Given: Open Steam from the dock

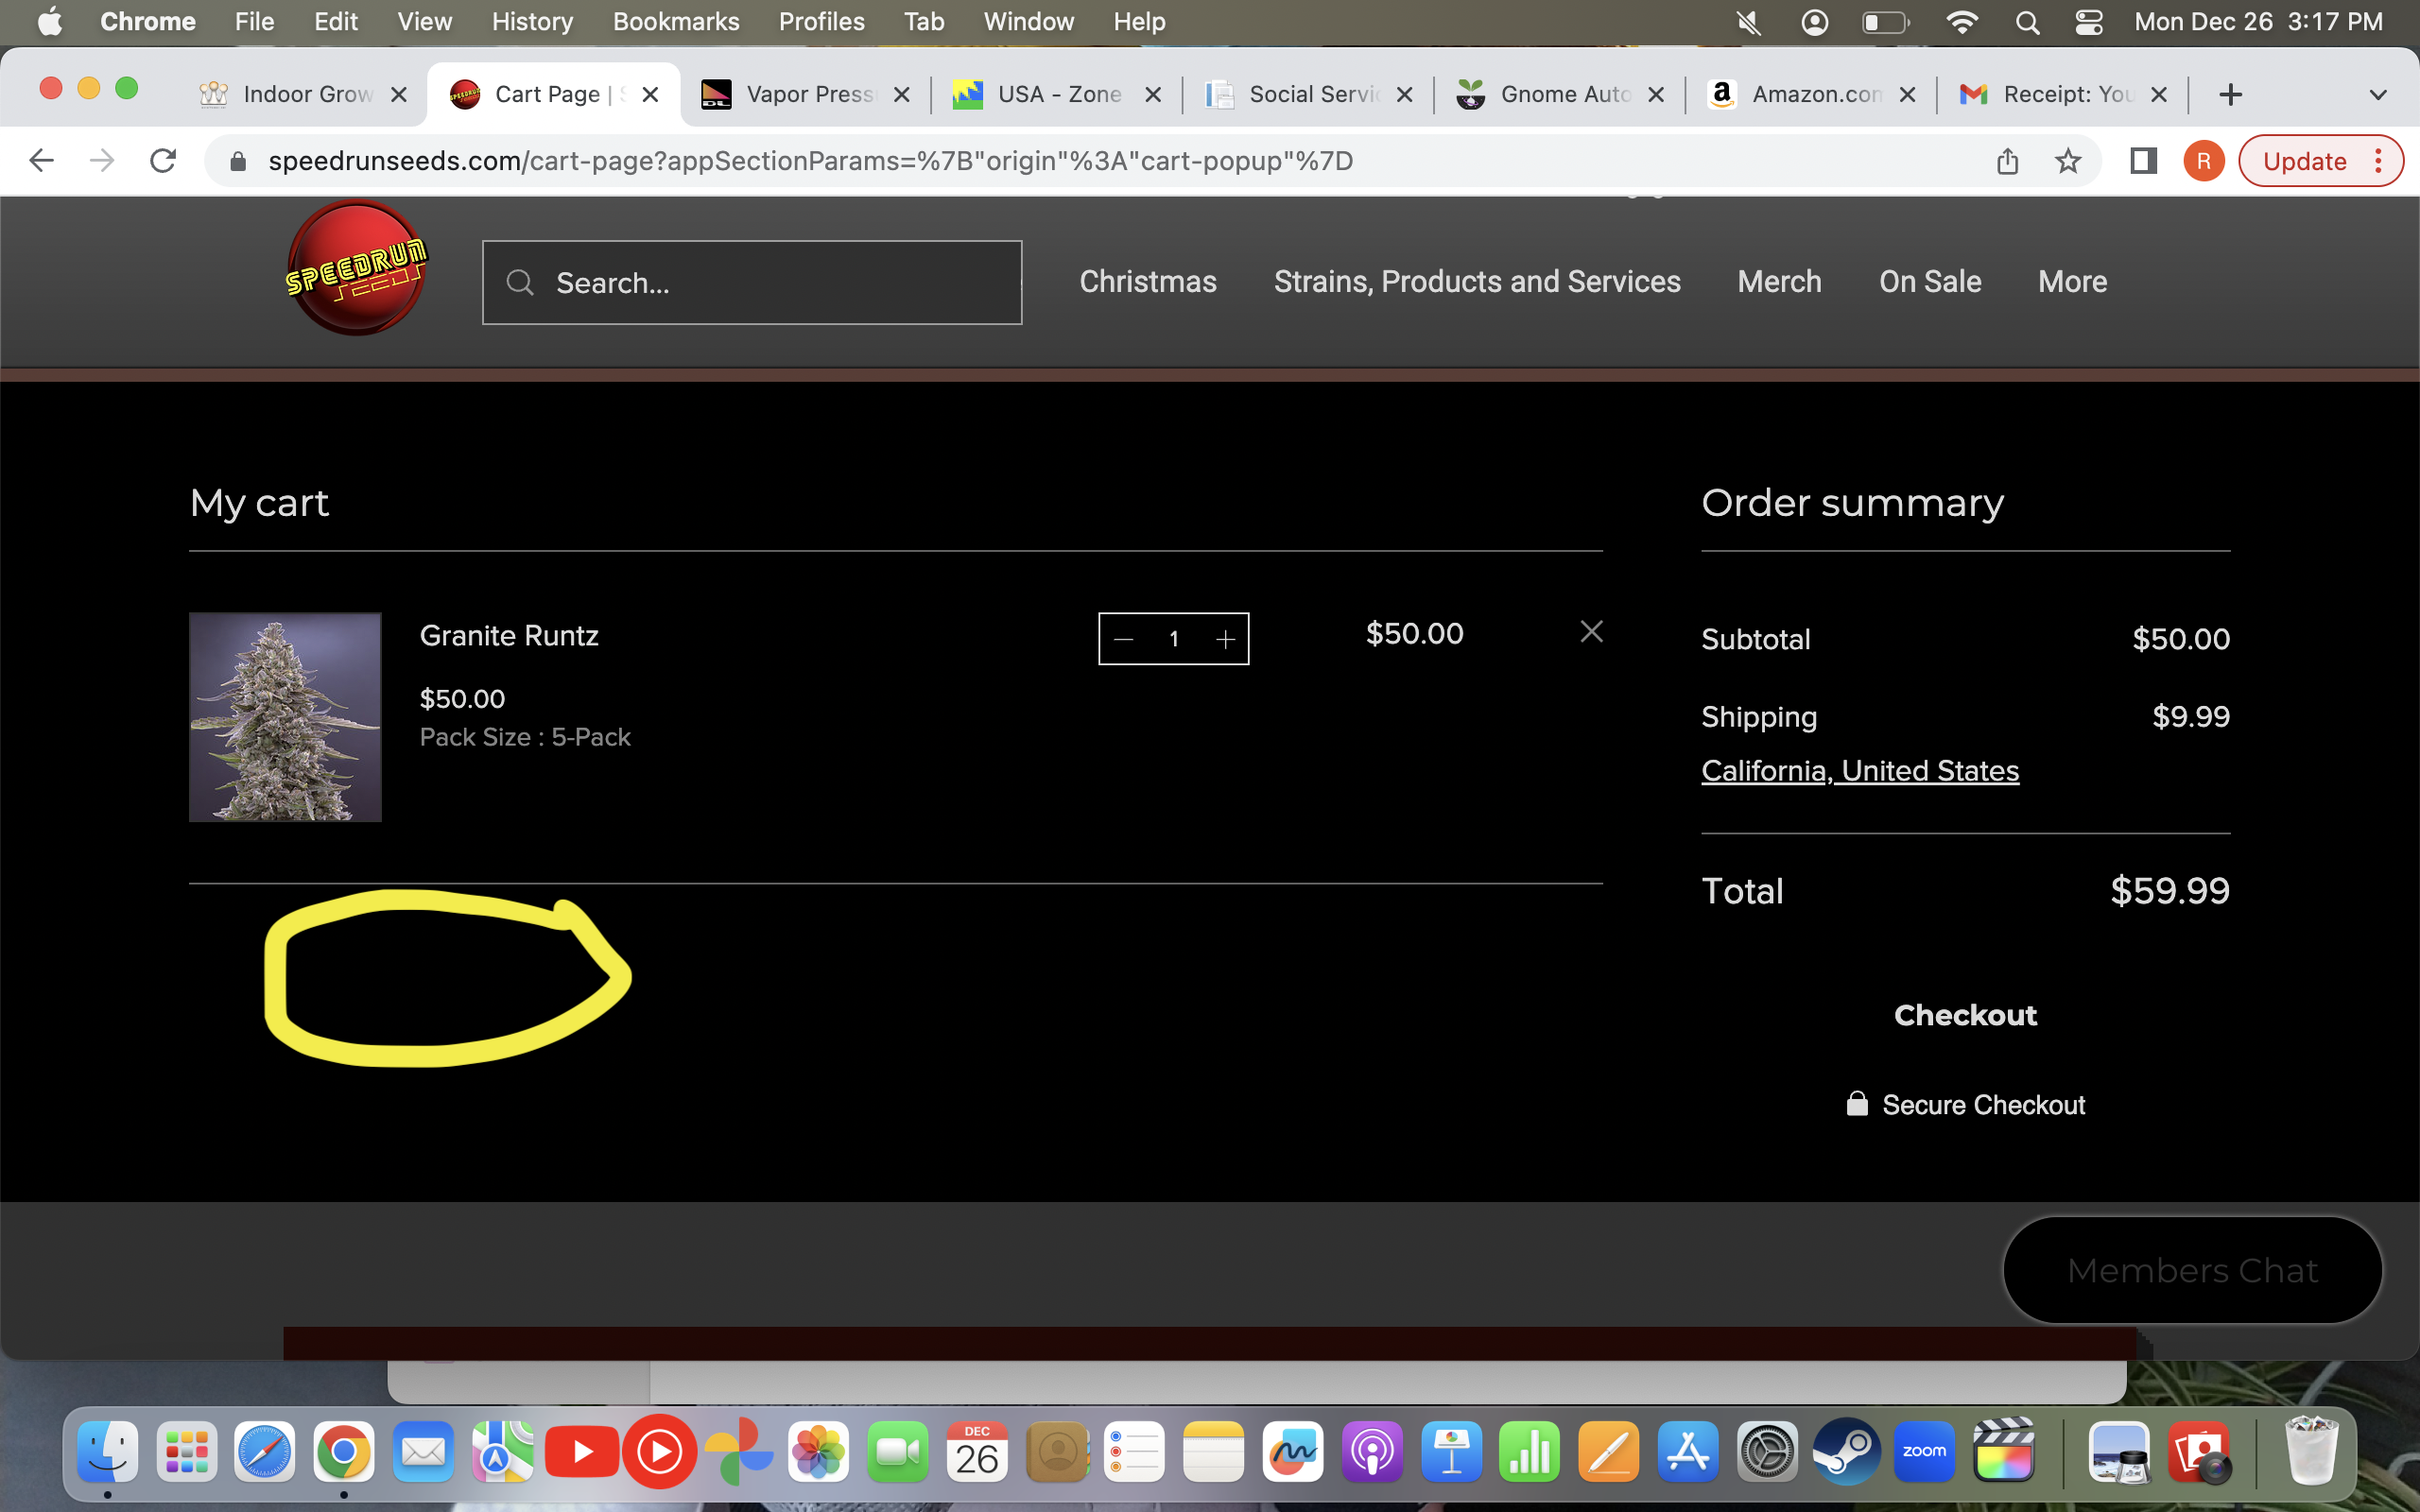Looking at the screenshot, I should pos(1846,1452).
